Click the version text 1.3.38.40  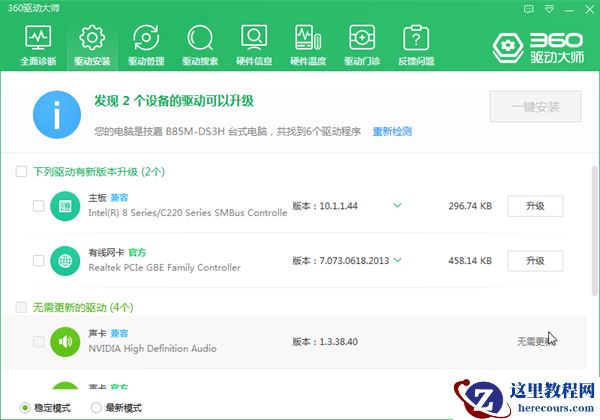click(x=339, y=342)
